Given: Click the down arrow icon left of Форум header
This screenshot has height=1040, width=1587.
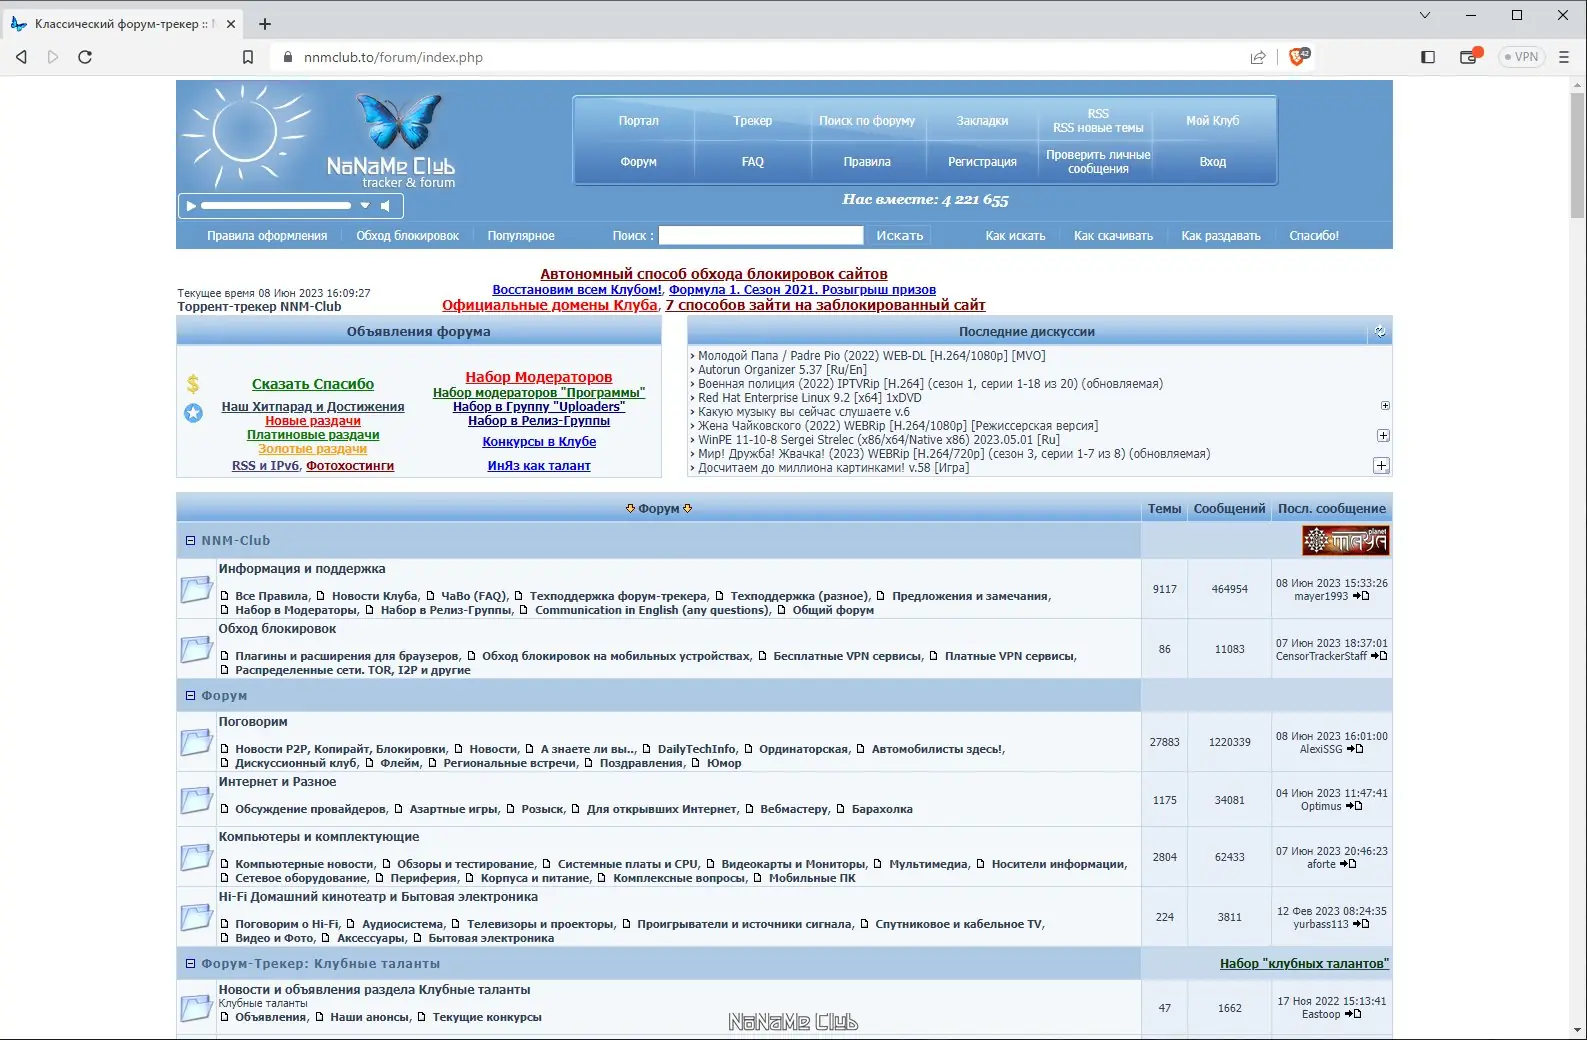Looking at the screenshot, I should [x=630, y=509].
